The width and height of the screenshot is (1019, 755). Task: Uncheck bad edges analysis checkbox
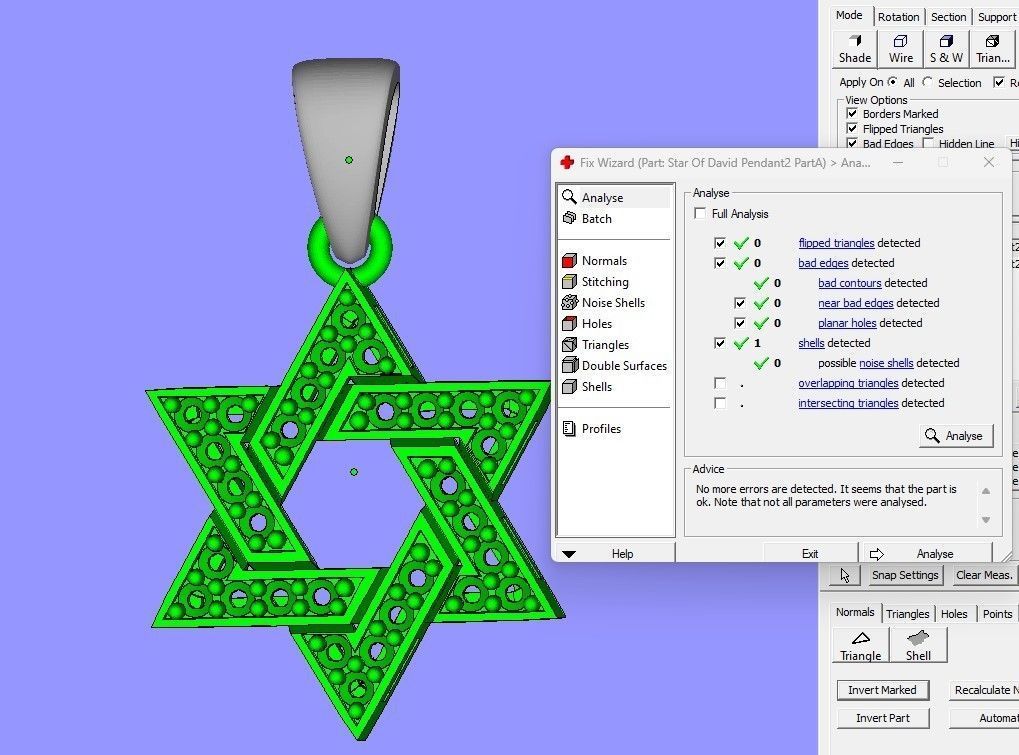[719, 263]
